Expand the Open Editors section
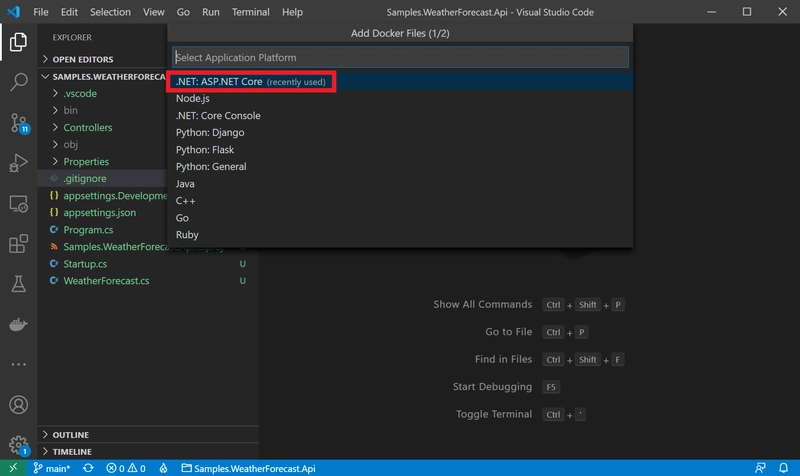The width and height of the screenshot is (800, 476). (83, 59)
